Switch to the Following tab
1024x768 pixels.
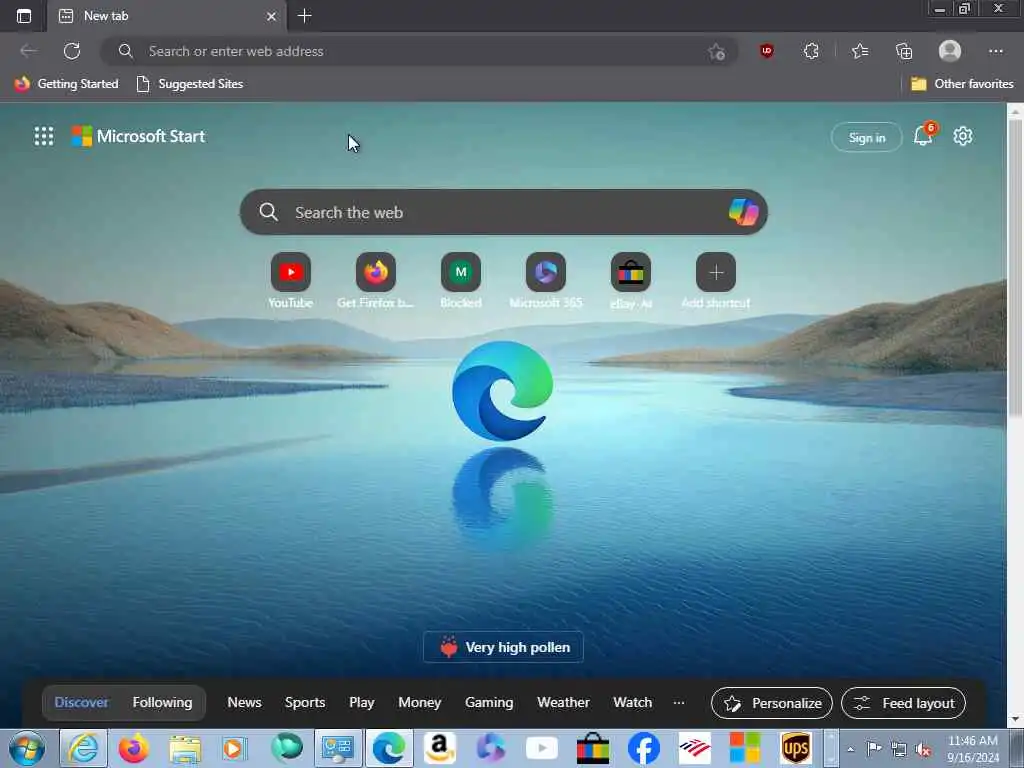pyautogui.click(x=163, y=702)
